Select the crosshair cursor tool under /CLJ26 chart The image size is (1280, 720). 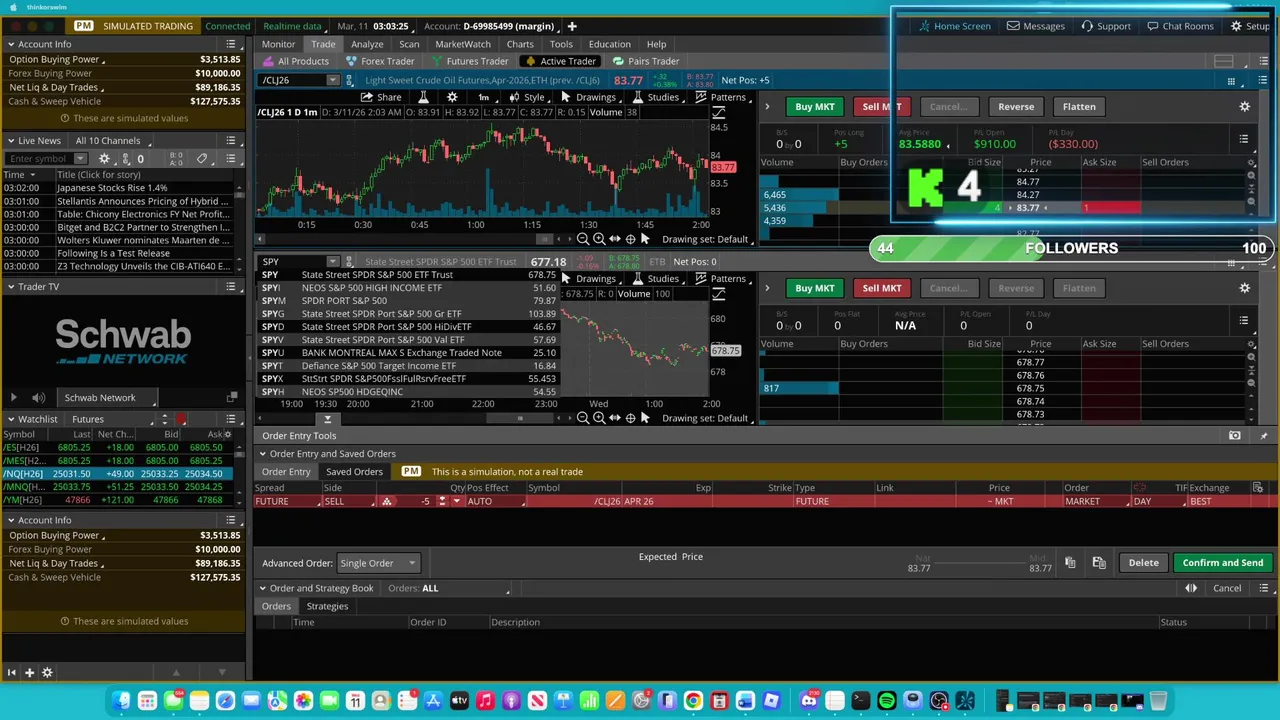point(630,239)
